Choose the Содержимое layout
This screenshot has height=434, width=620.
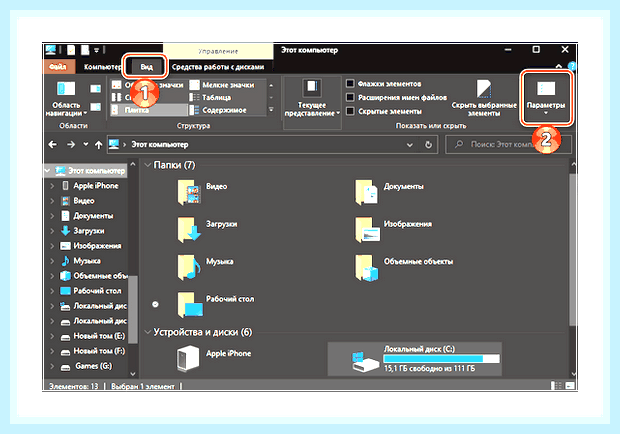point(218,110)
